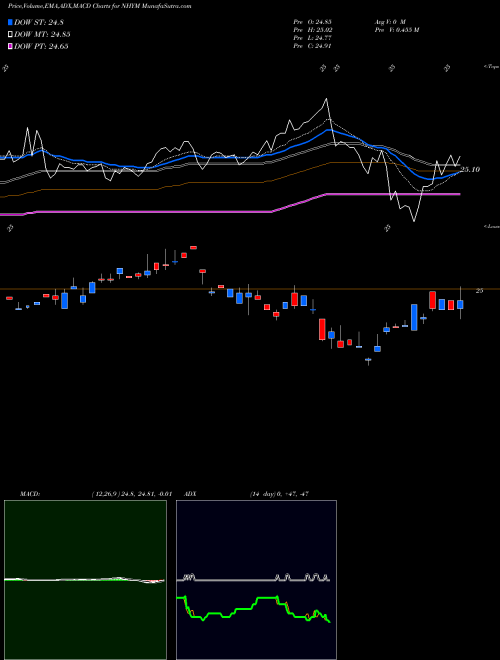Click the Pre L: 24.77 low value

click(312, 38)
